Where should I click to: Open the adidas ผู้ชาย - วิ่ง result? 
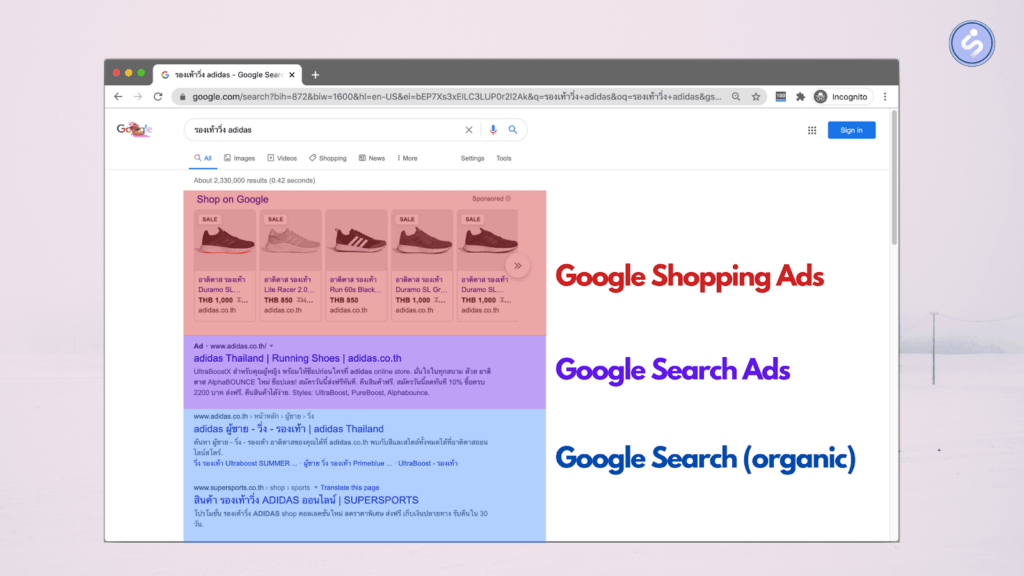click(x=288, y=429)
